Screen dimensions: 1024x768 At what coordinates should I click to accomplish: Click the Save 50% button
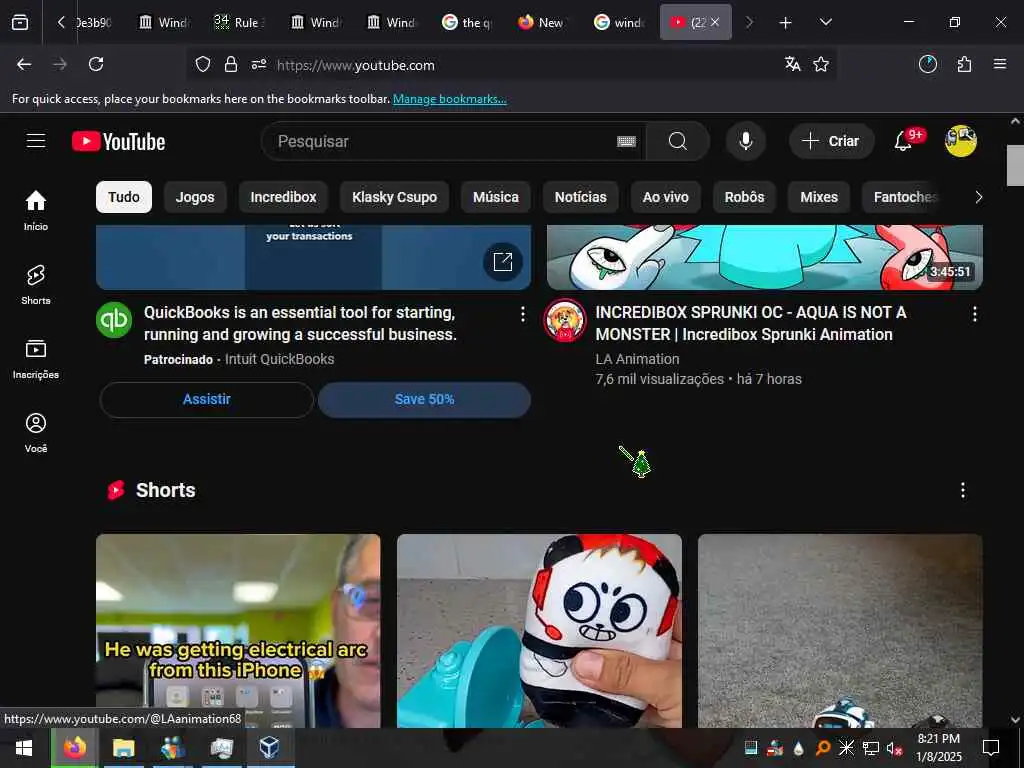(424, 400)
